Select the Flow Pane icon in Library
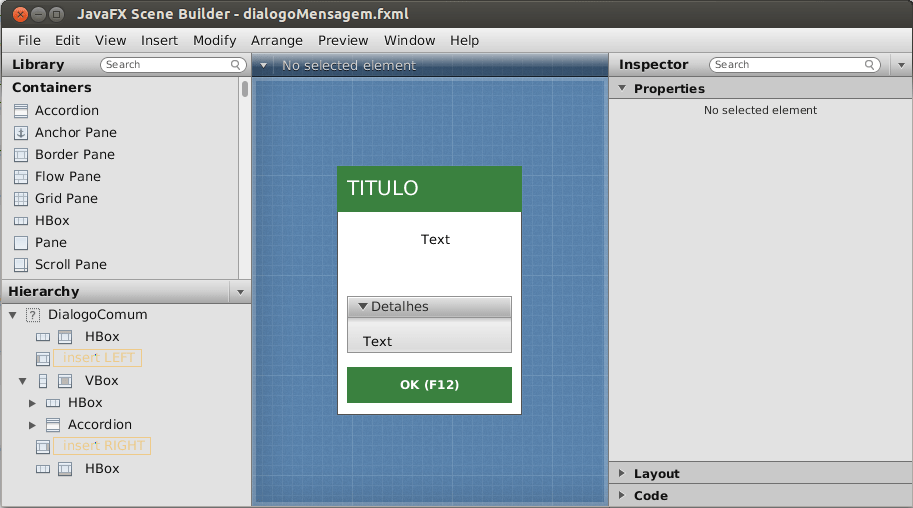This screenshot has width=913, height=508. tap(21, 177)
